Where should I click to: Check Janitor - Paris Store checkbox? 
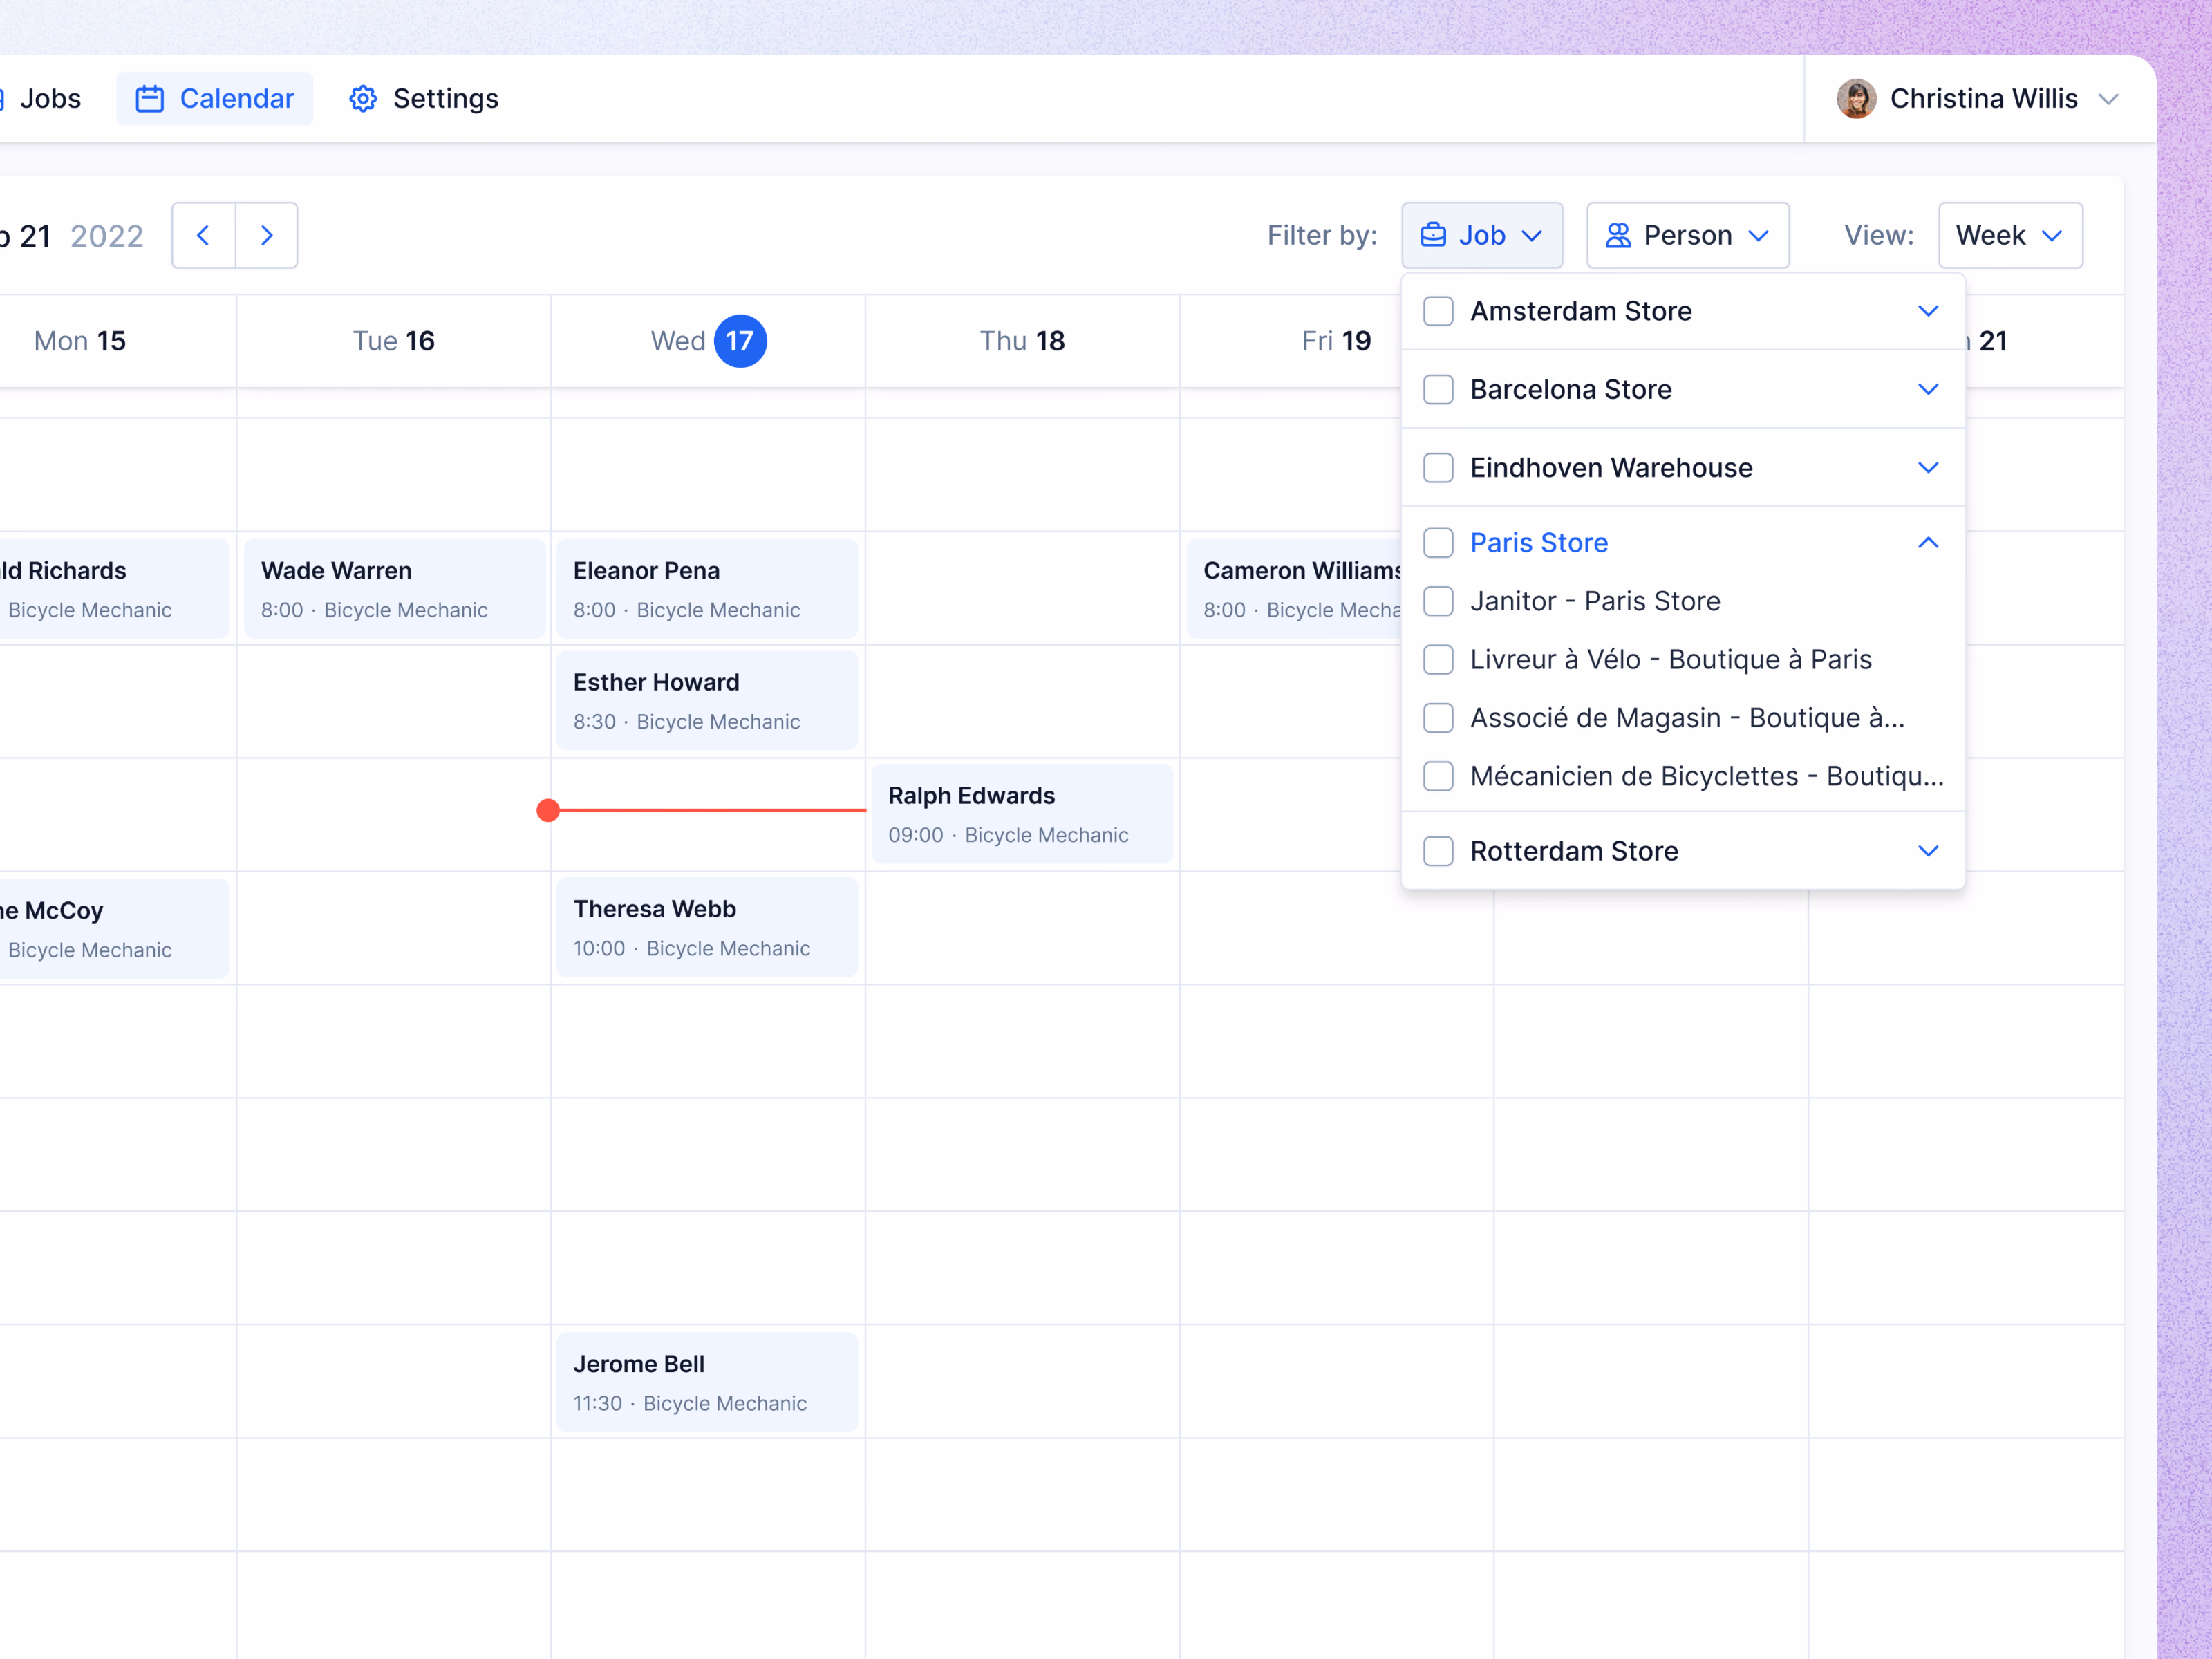point(1438,601)
